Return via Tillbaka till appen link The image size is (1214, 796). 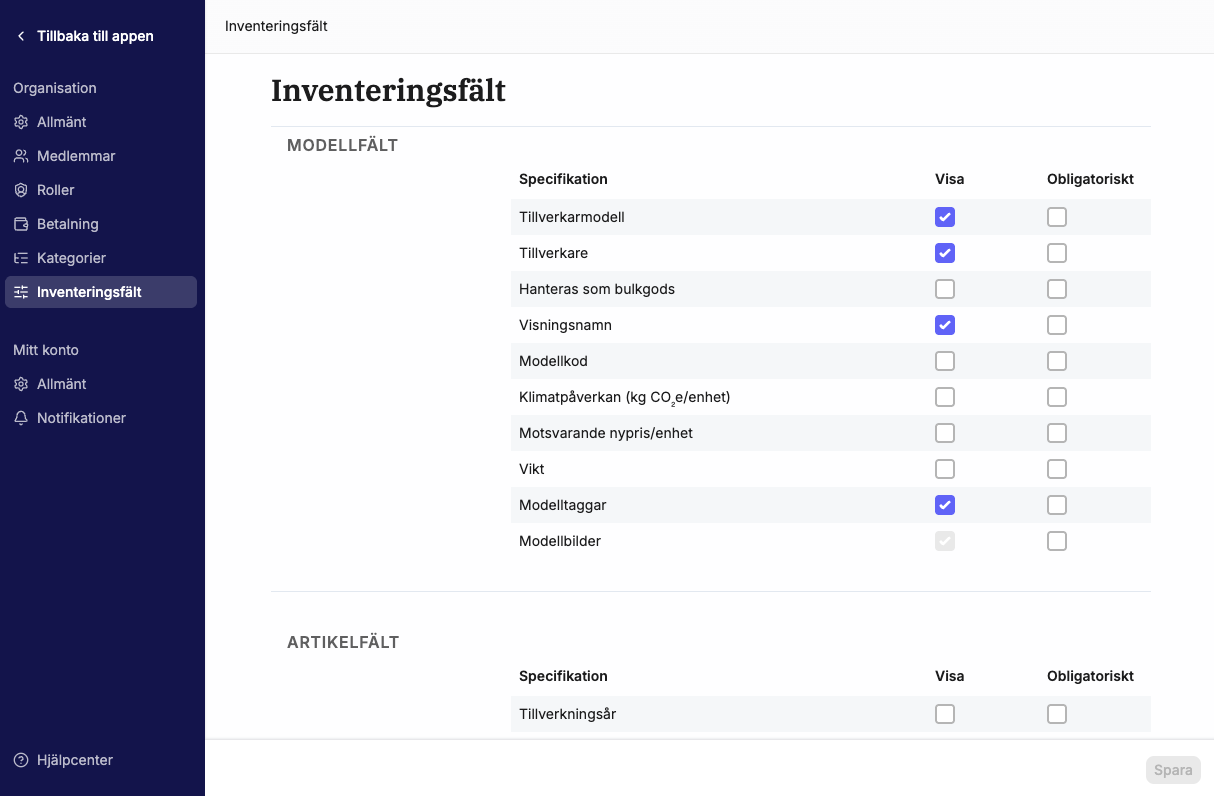point(95,36)
